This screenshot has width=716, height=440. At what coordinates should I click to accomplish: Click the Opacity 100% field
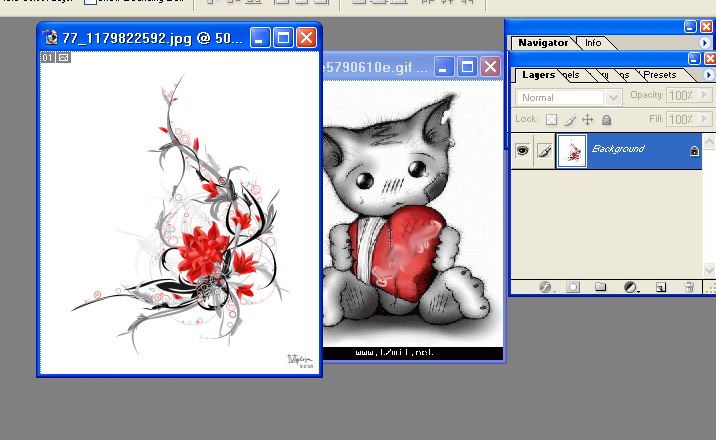pos(681,95)
